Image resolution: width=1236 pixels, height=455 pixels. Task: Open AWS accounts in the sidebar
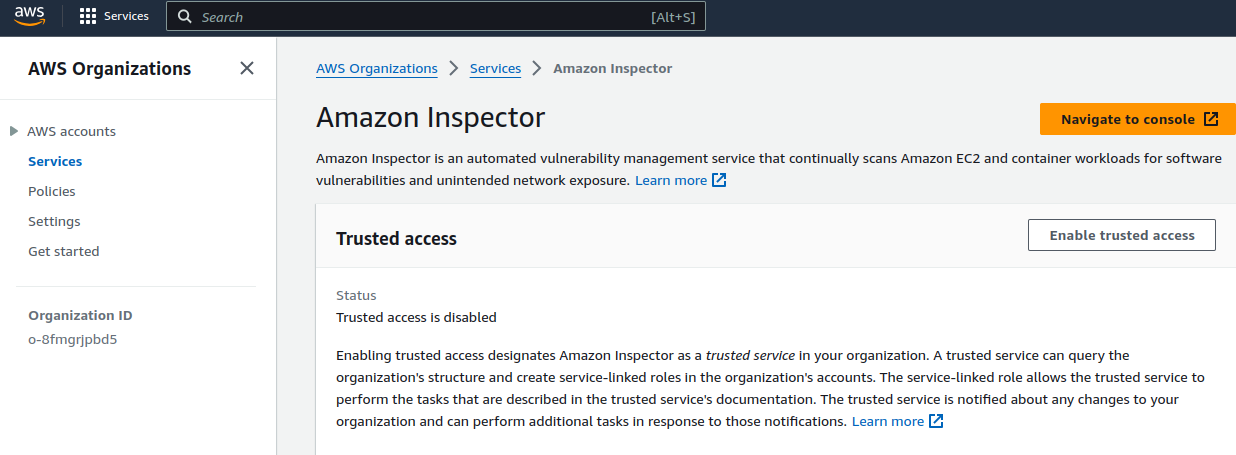(x=71, y=131)
